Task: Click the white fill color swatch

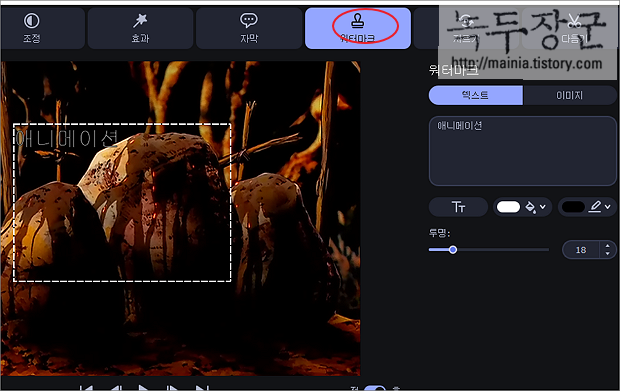Action: click(508, 207)
